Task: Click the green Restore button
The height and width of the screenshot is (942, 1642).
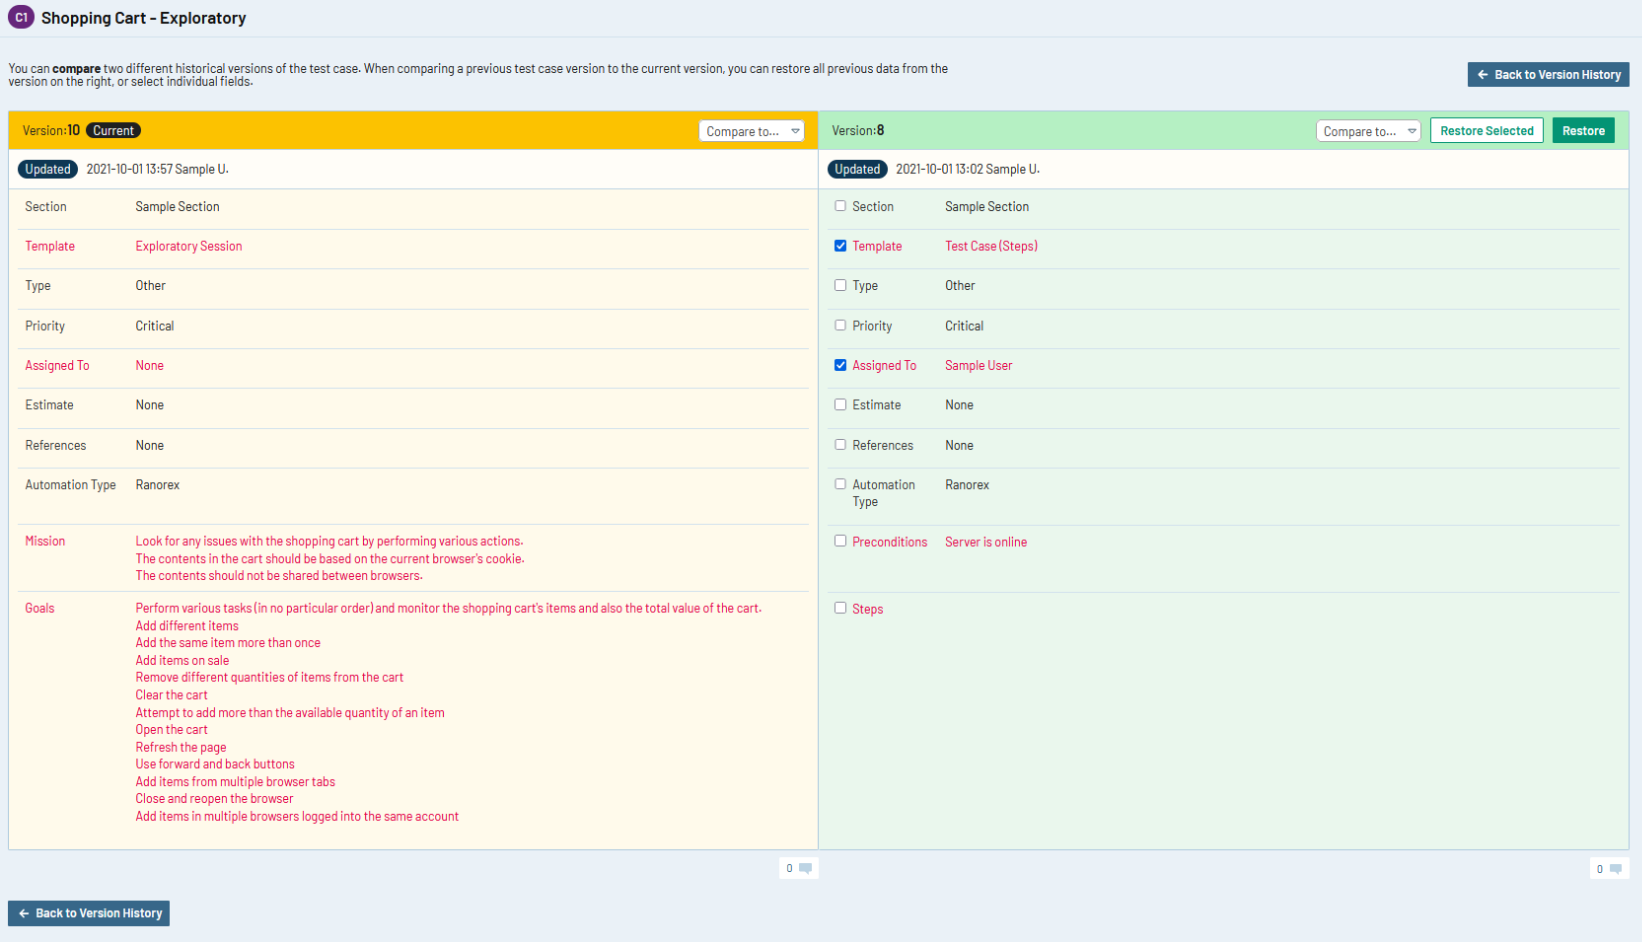Action: (1583, 131)
